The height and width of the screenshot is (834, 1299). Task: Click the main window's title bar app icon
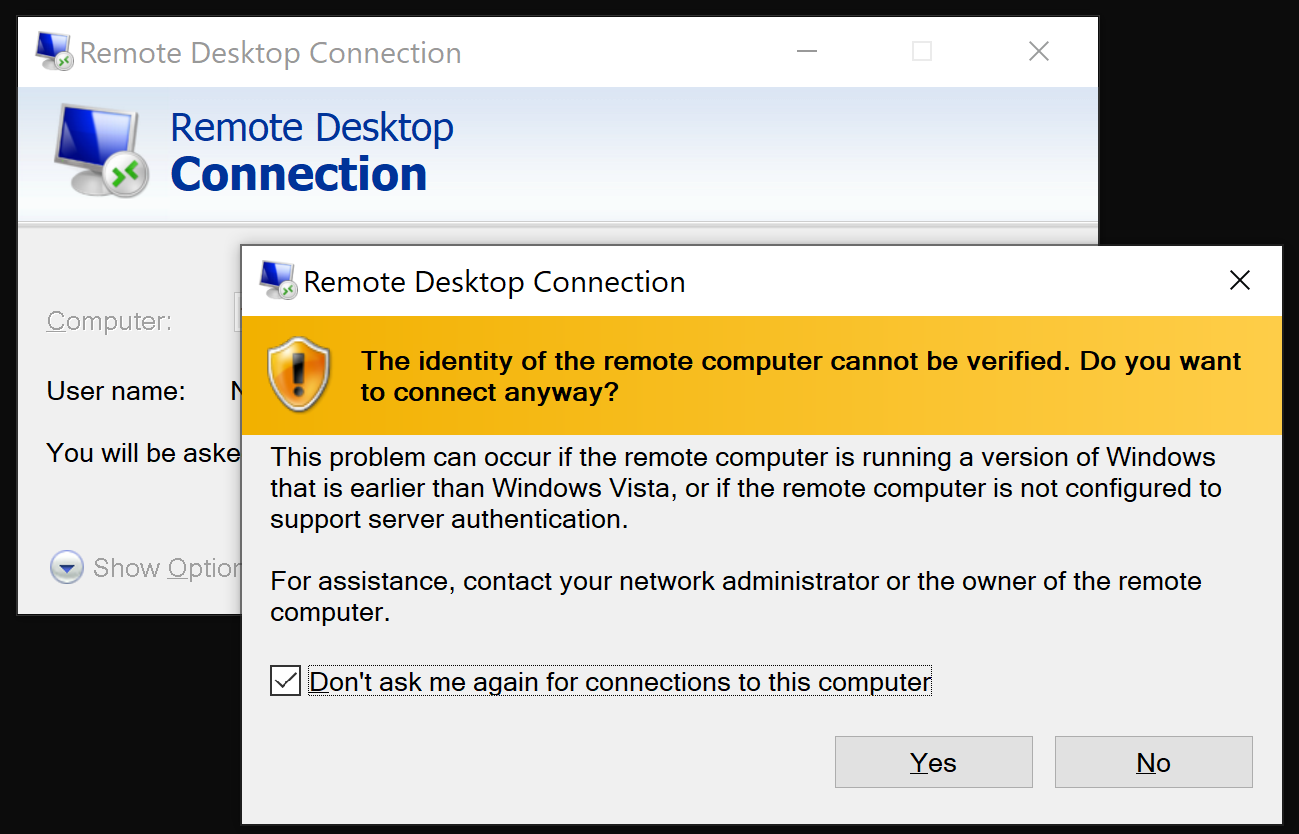(x=54, y=52)
